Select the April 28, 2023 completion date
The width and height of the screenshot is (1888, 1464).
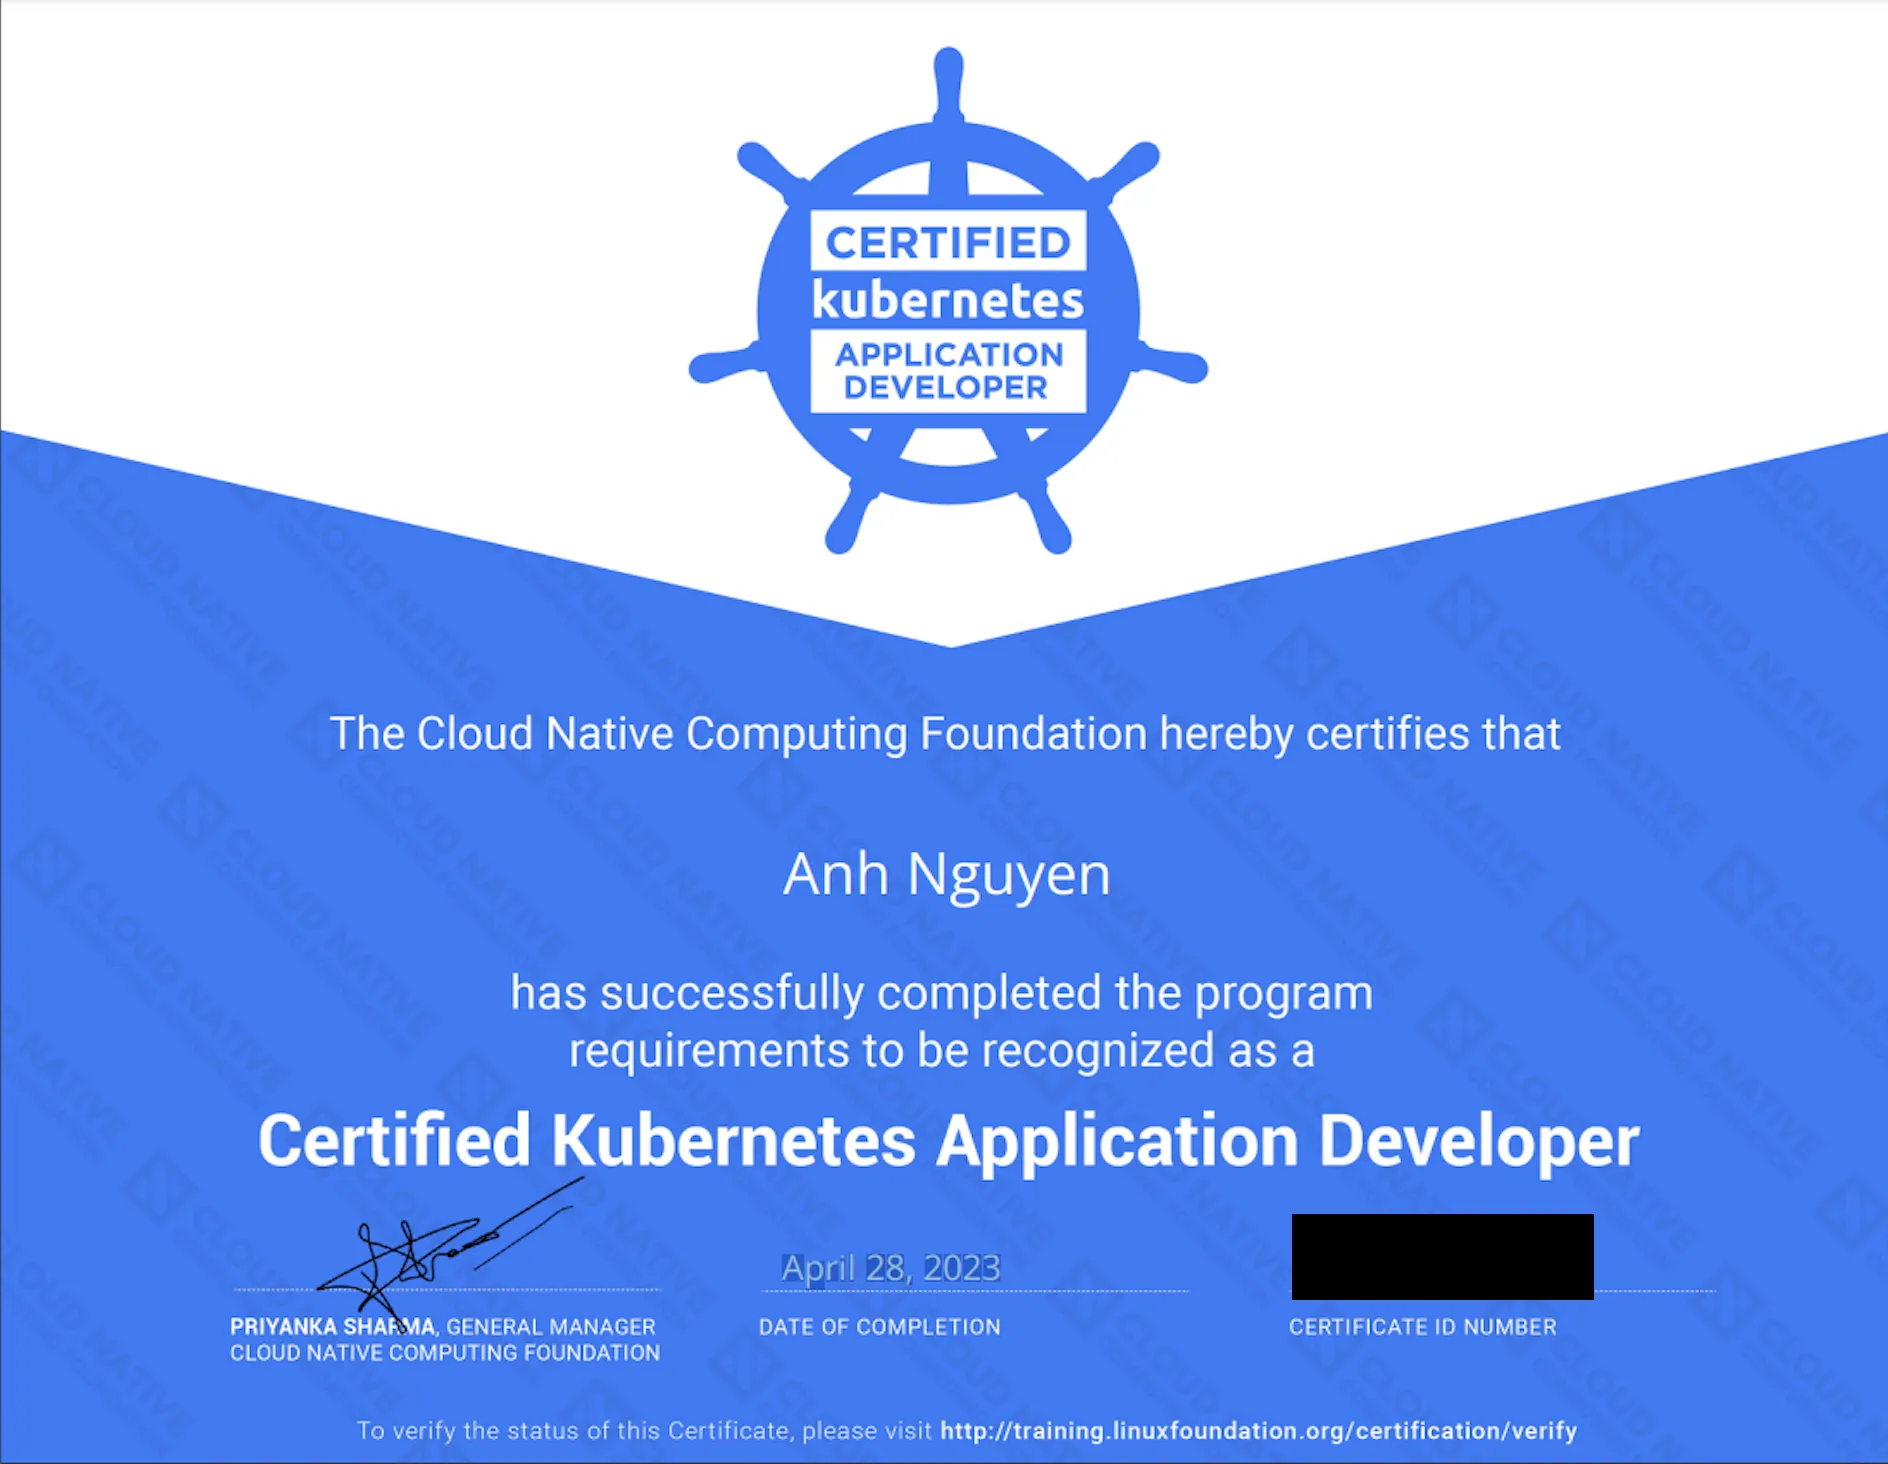890,1268
